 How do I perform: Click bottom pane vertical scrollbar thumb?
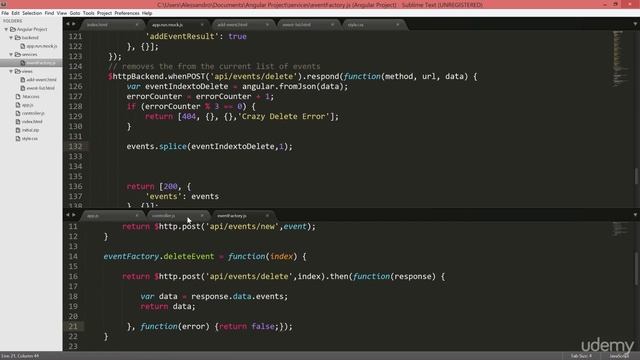tap(636, 269)
